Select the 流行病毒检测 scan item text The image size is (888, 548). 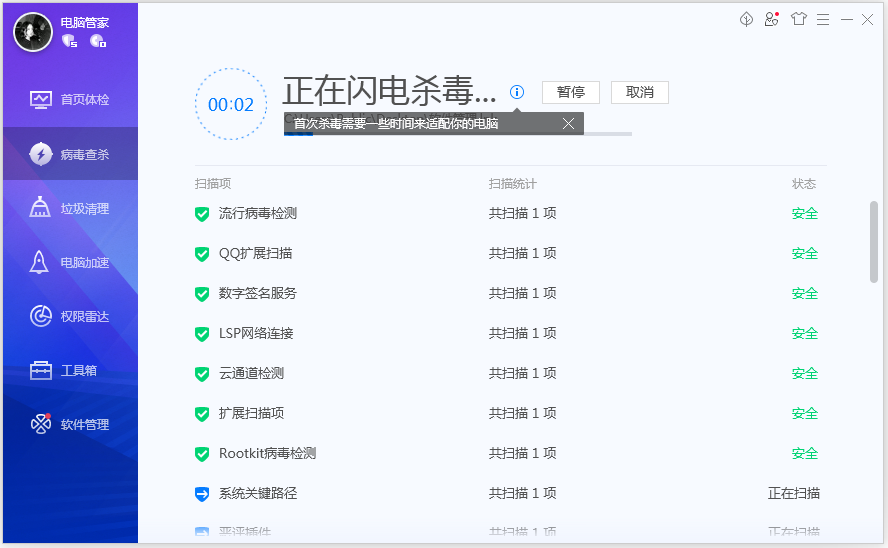pos(258,213)
